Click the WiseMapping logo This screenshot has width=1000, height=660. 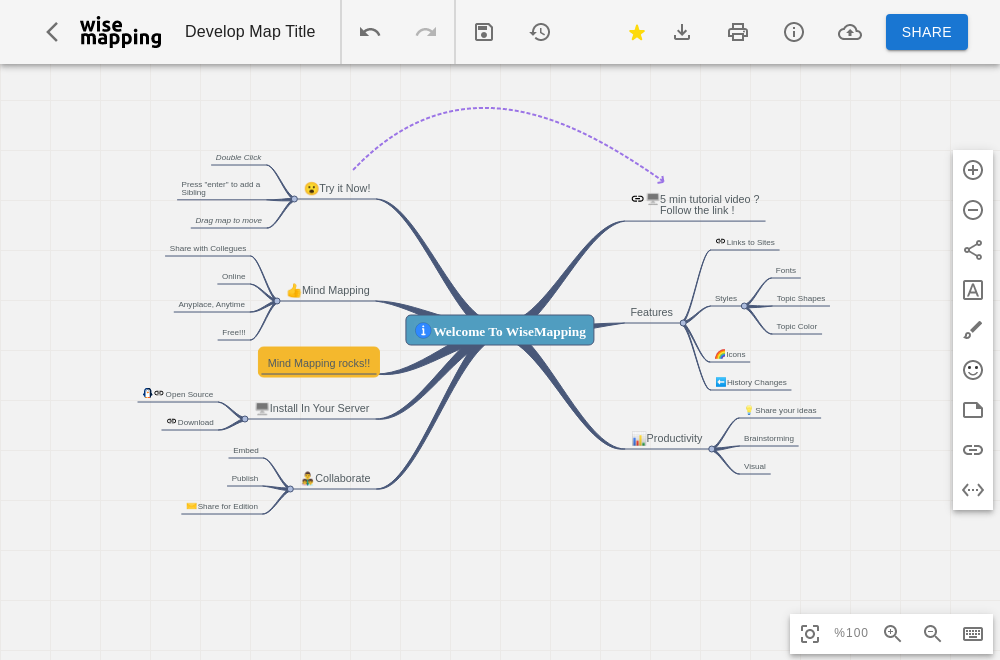pos(121,32)
